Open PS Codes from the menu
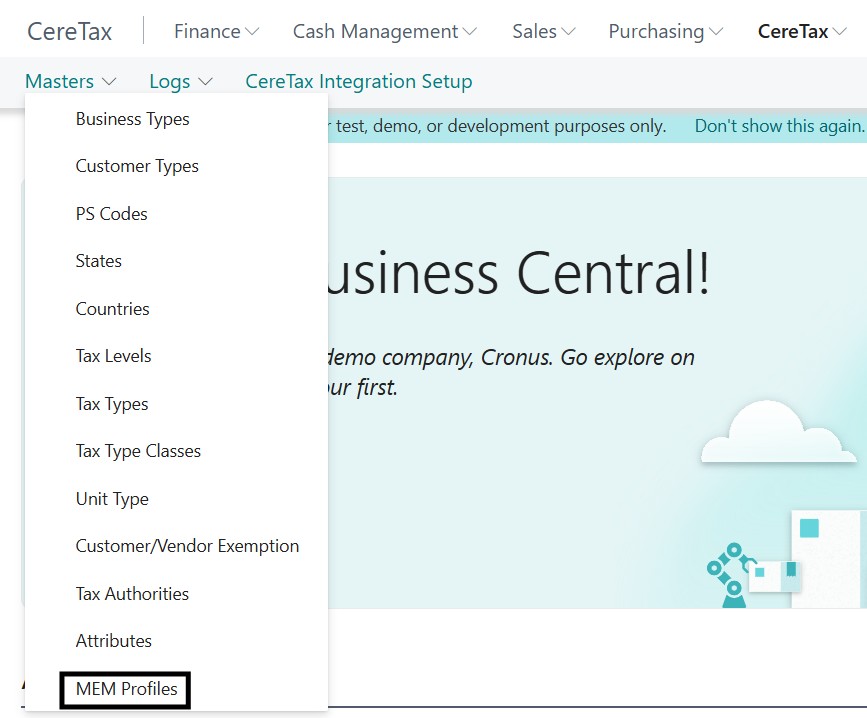The height and width of the screenshot is (718, 867). click(x=112, y=214)
